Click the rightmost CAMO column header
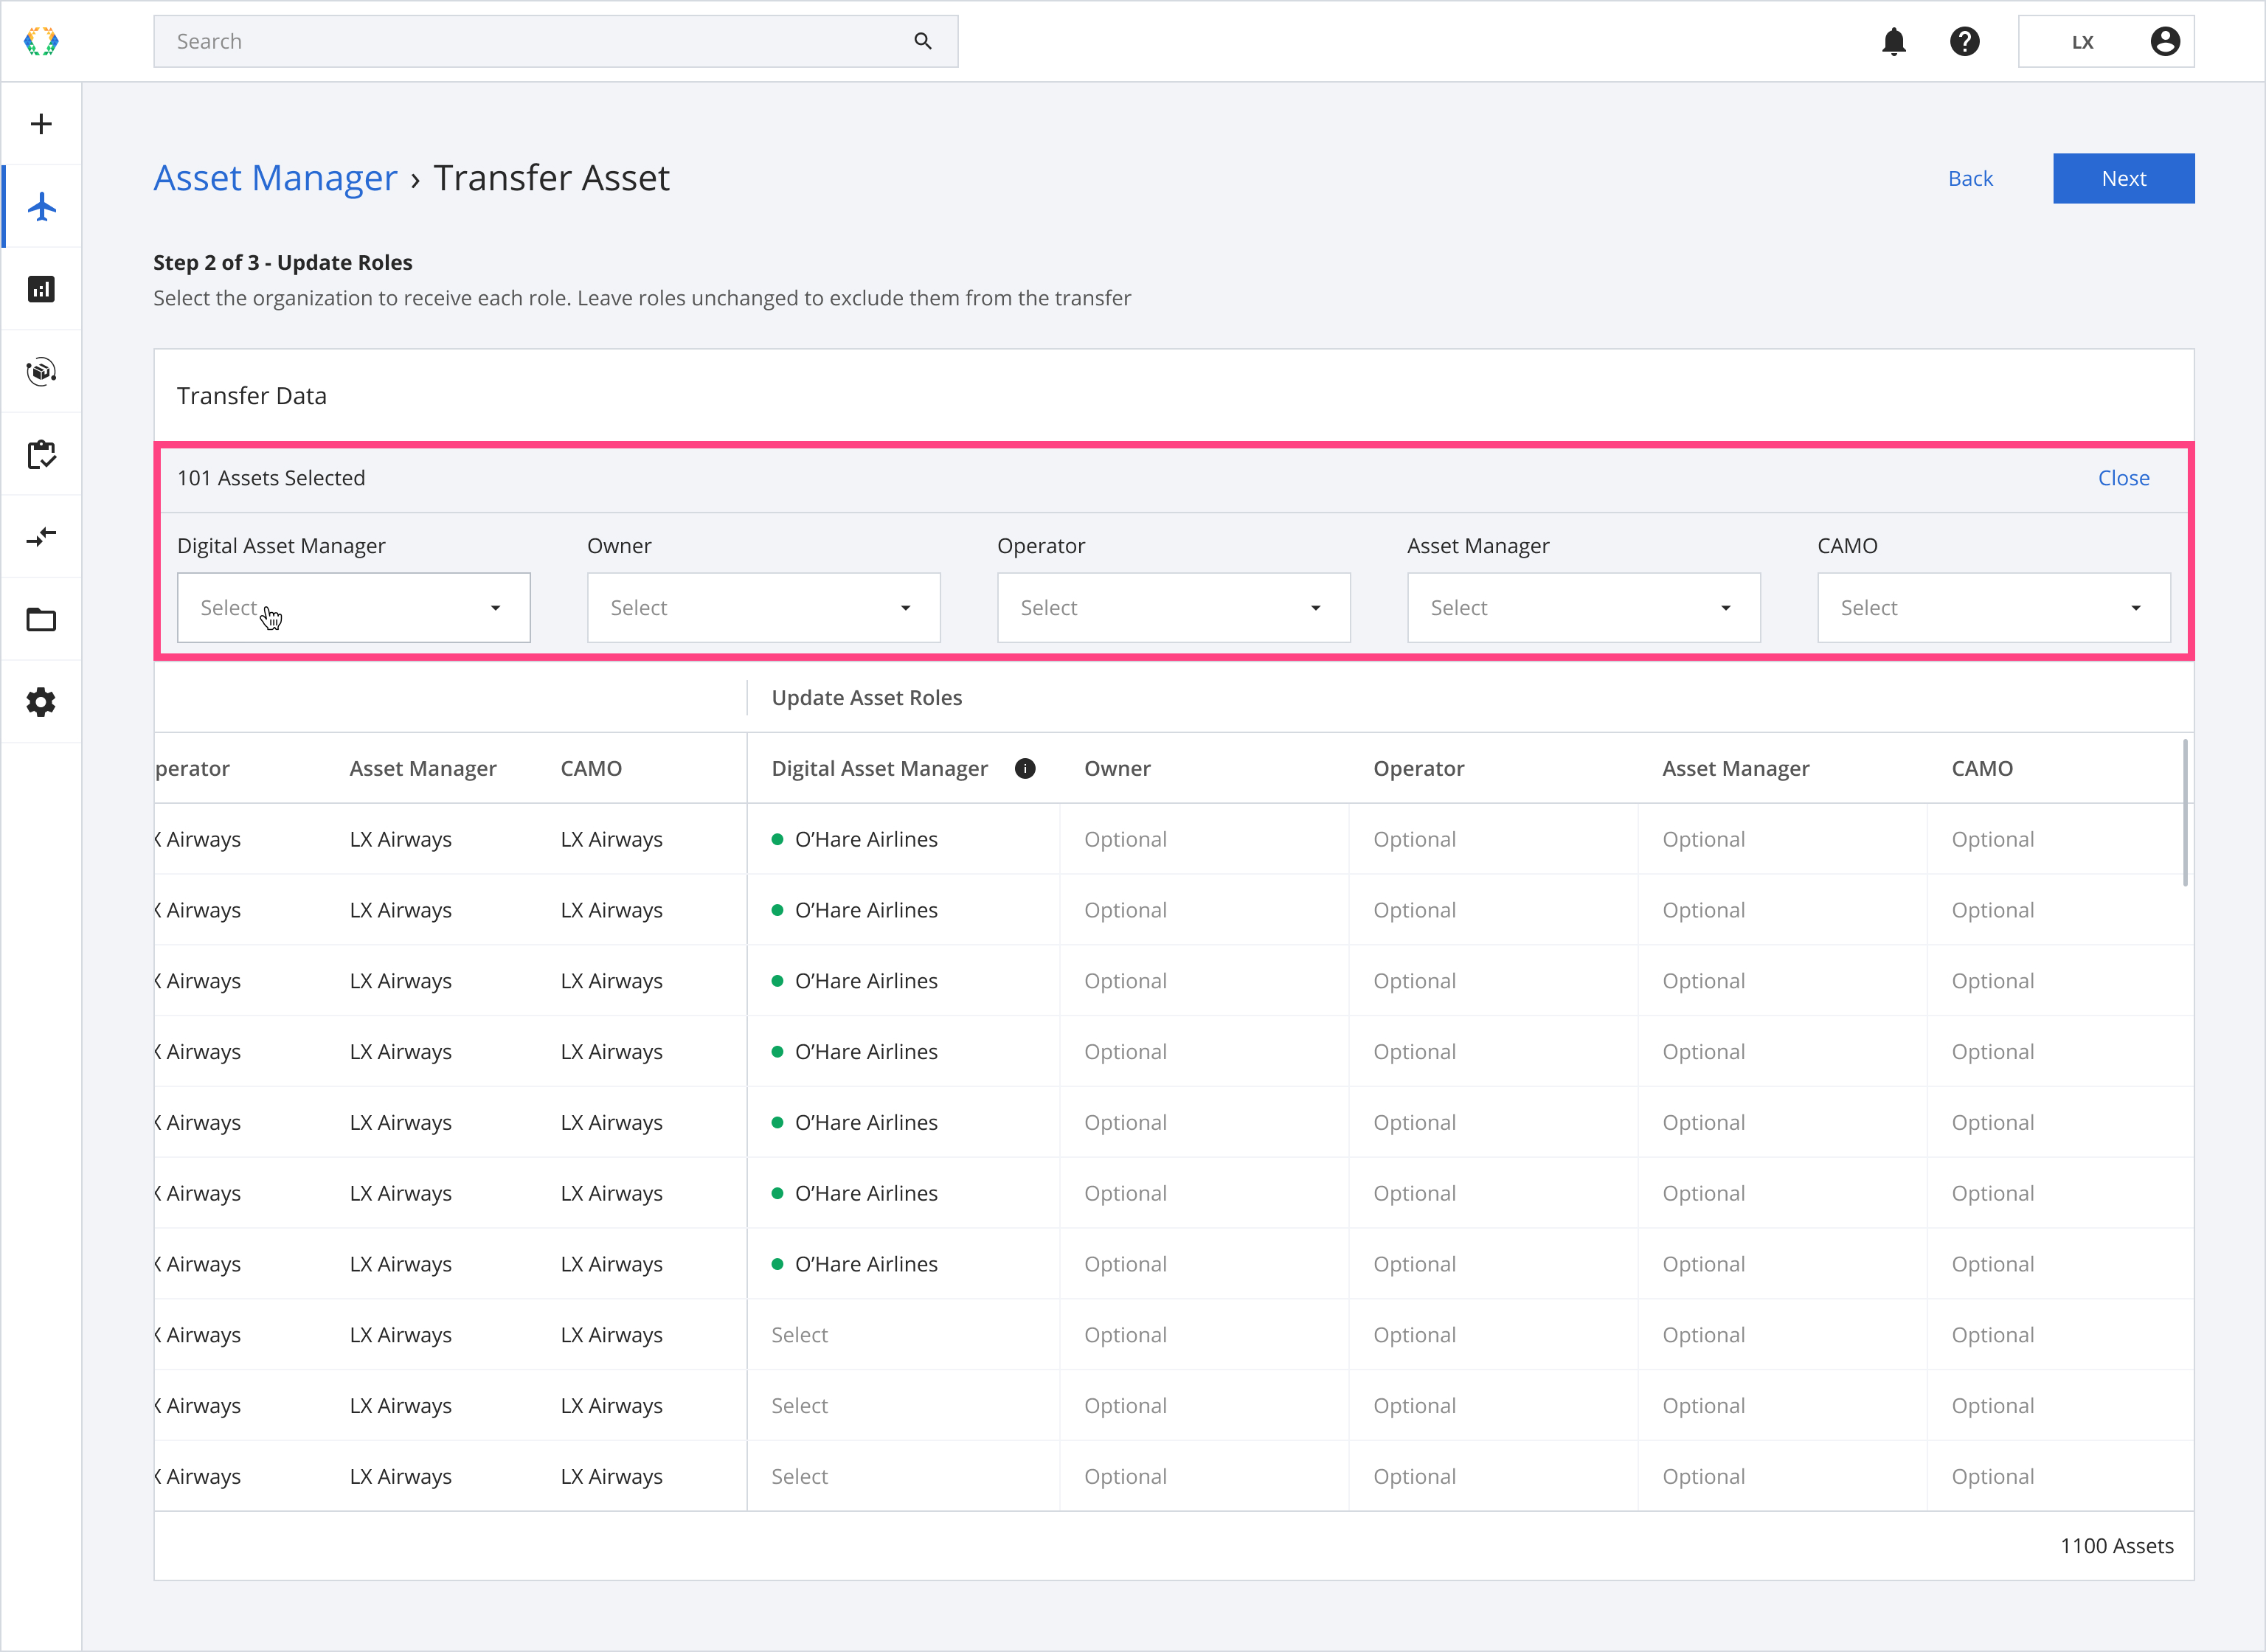 (x=1982, y=768)
